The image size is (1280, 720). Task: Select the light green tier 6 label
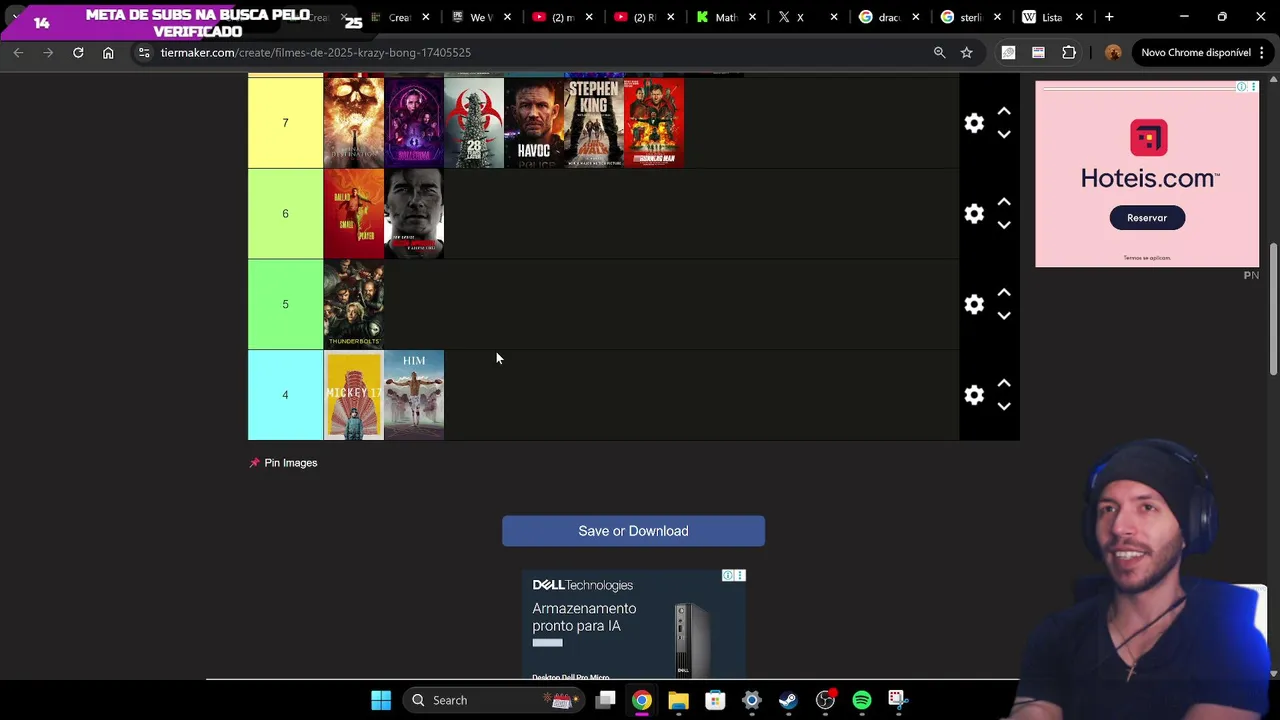point(285,213)
